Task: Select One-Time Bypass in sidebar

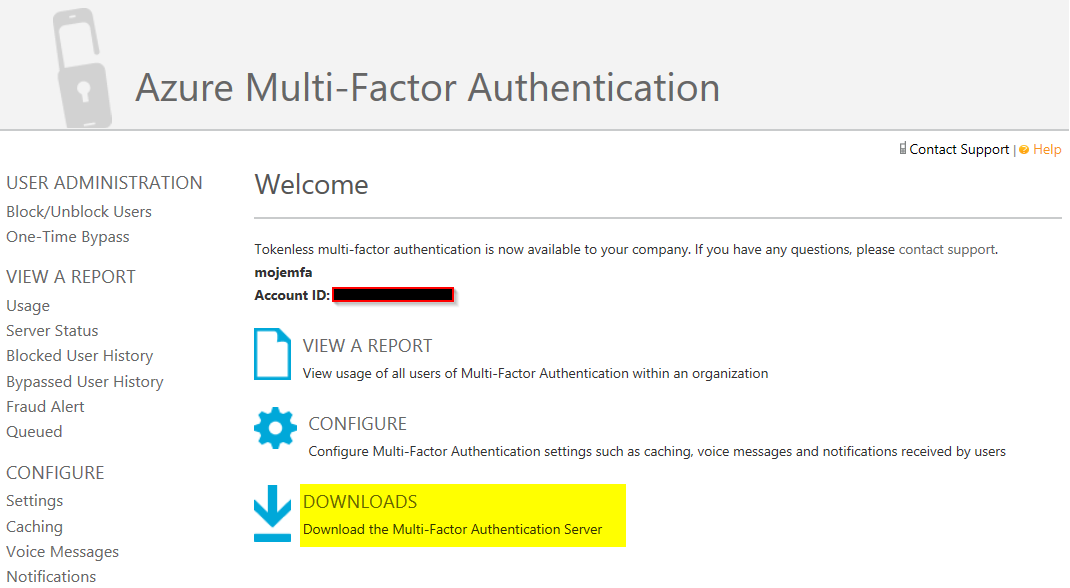Action: click(x=68, y=237)
